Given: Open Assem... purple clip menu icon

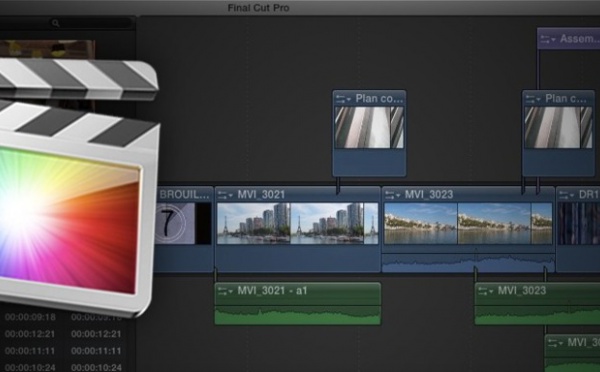Looking at the screenshot, I should click(548, 39).
